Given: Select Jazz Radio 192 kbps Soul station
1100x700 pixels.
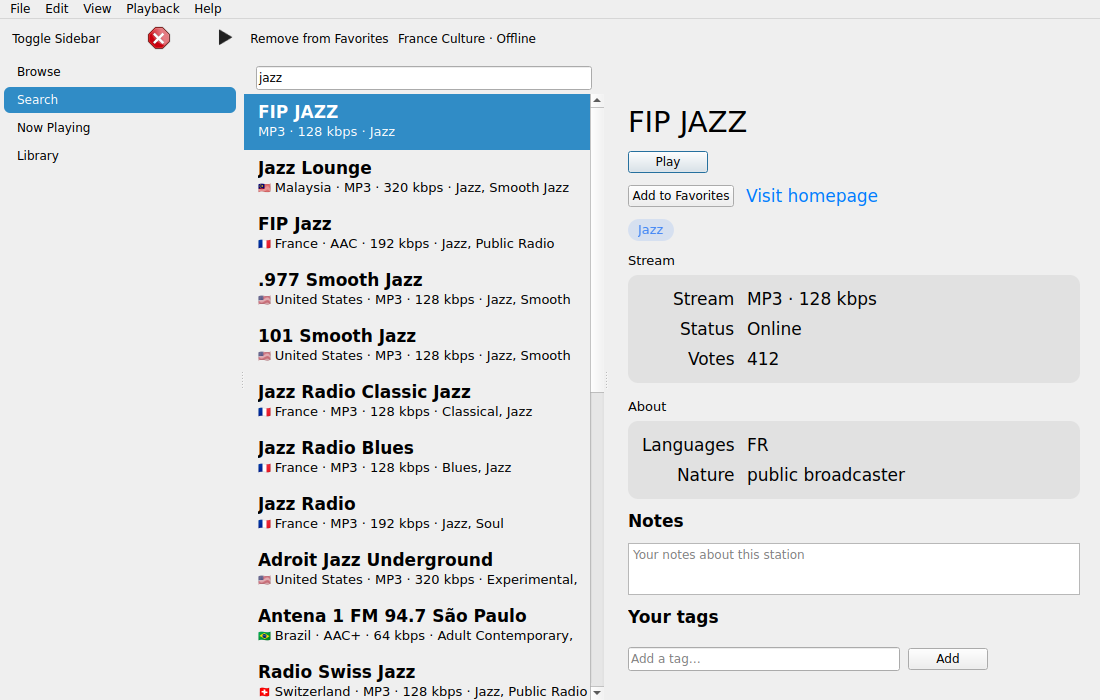Looking at the screenshot, I should point(417,514).
